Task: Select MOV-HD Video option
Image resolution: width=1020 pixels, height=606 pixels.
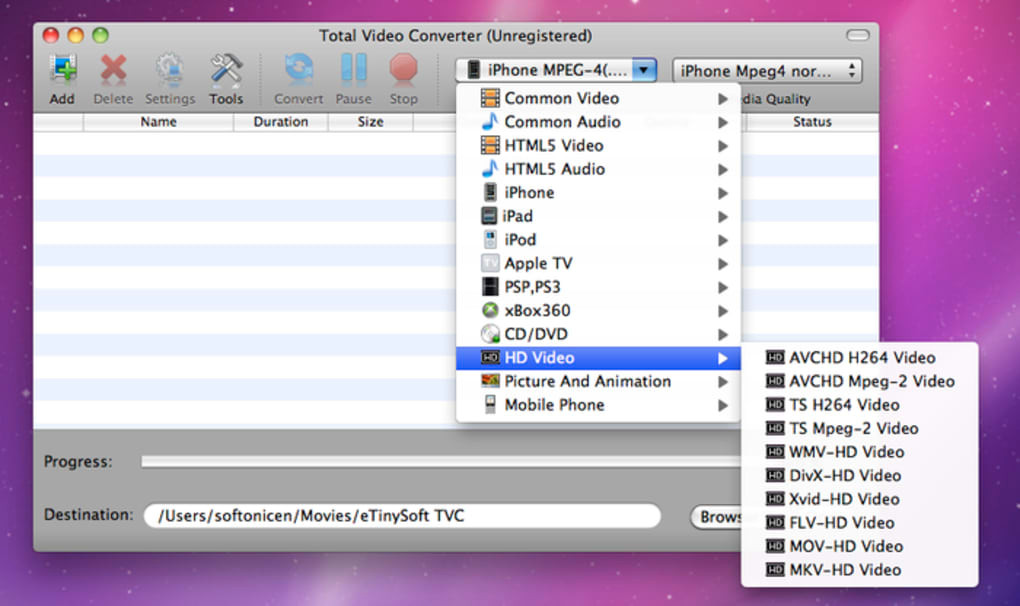Action: (x=859, y=546)
